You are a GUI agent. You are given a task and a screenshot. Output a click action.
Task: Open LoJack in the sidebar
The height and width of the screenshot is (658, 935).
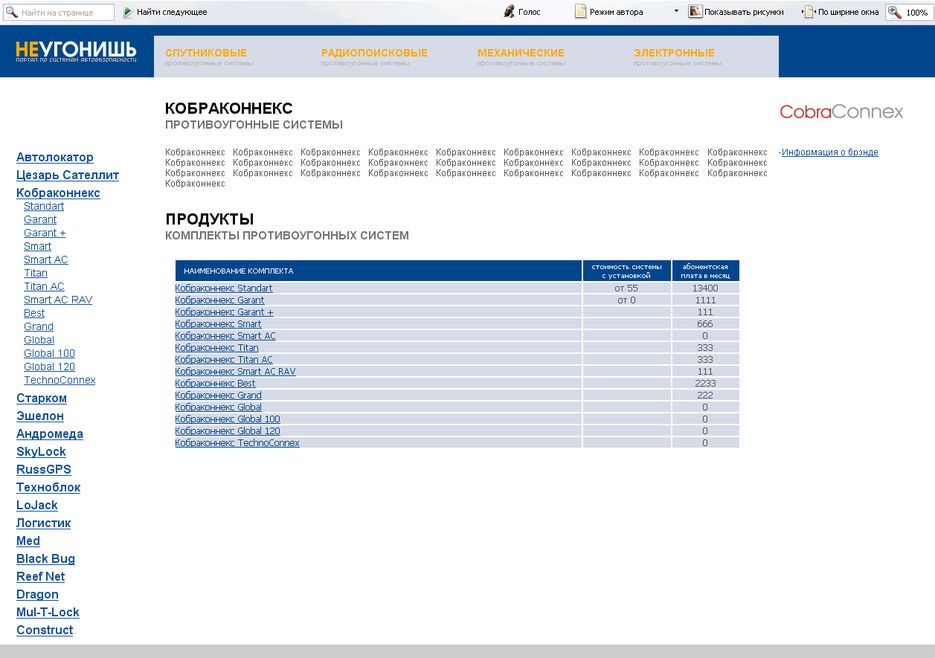pyautogui.click(x=37, y=506)
